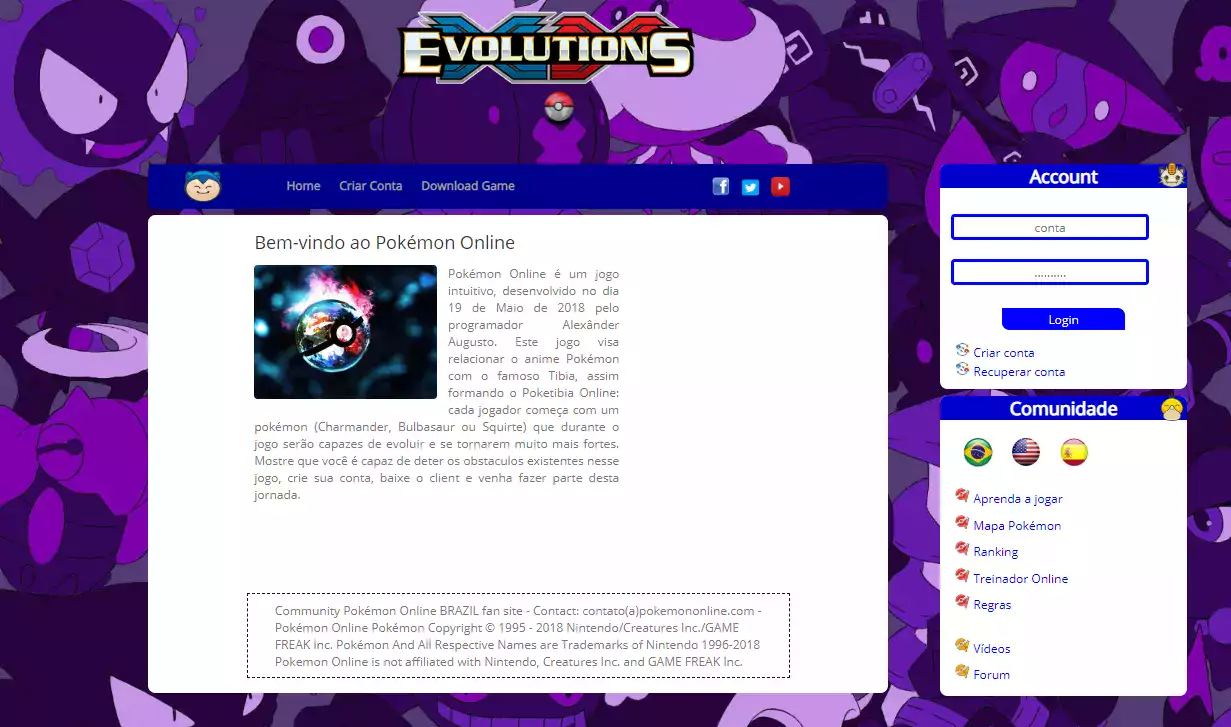Image resolution: width=1231 pixels, height=727 pixels.
Task: Open the Mapa Pokémon link
Action: 1017,526
